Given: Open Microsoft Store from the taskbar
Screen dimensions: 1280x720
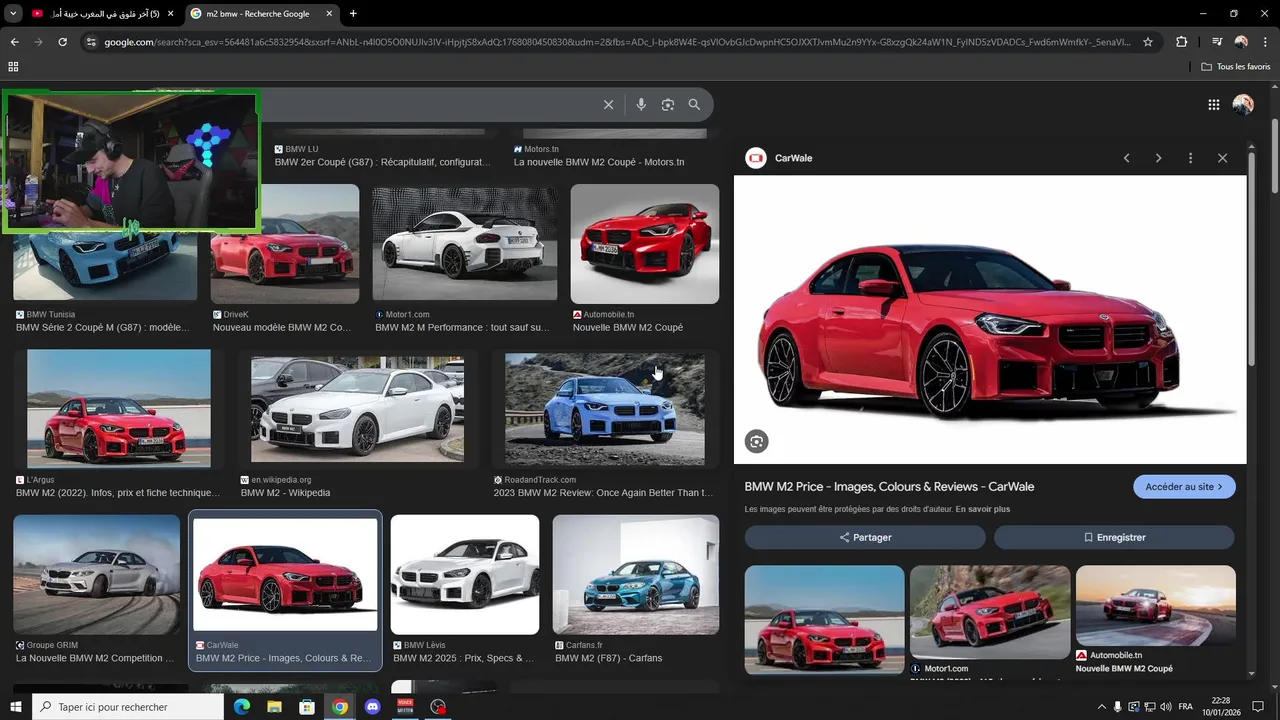Looking at the screenshot, I should point(307,707).
